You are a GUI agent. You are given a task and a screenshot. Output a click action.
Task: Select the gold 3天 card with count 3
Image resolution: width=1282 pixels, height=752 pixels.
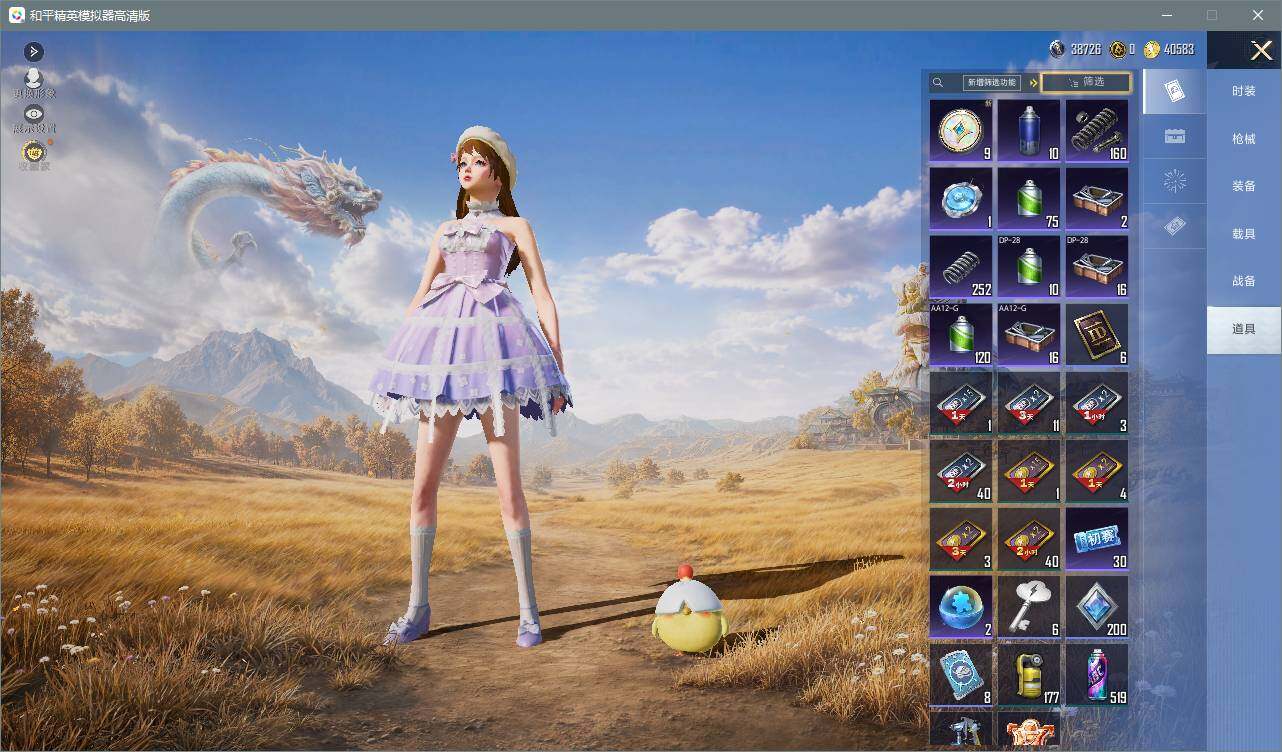click(x=961, y=539)
